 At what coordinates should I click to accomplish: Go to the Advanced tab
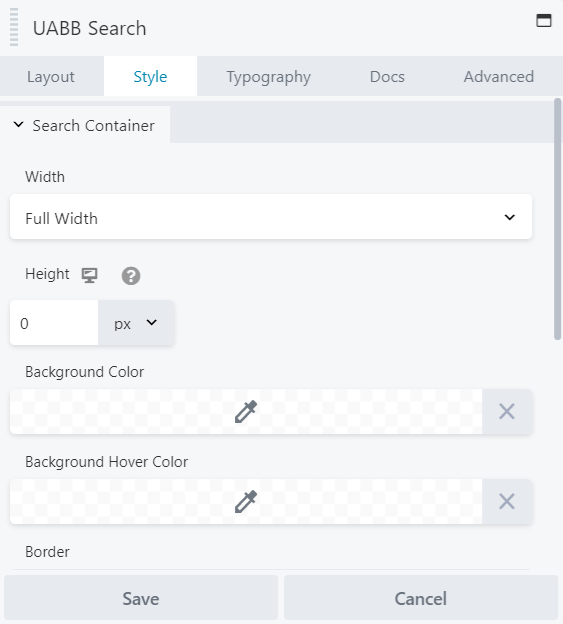tap(499, 76)
